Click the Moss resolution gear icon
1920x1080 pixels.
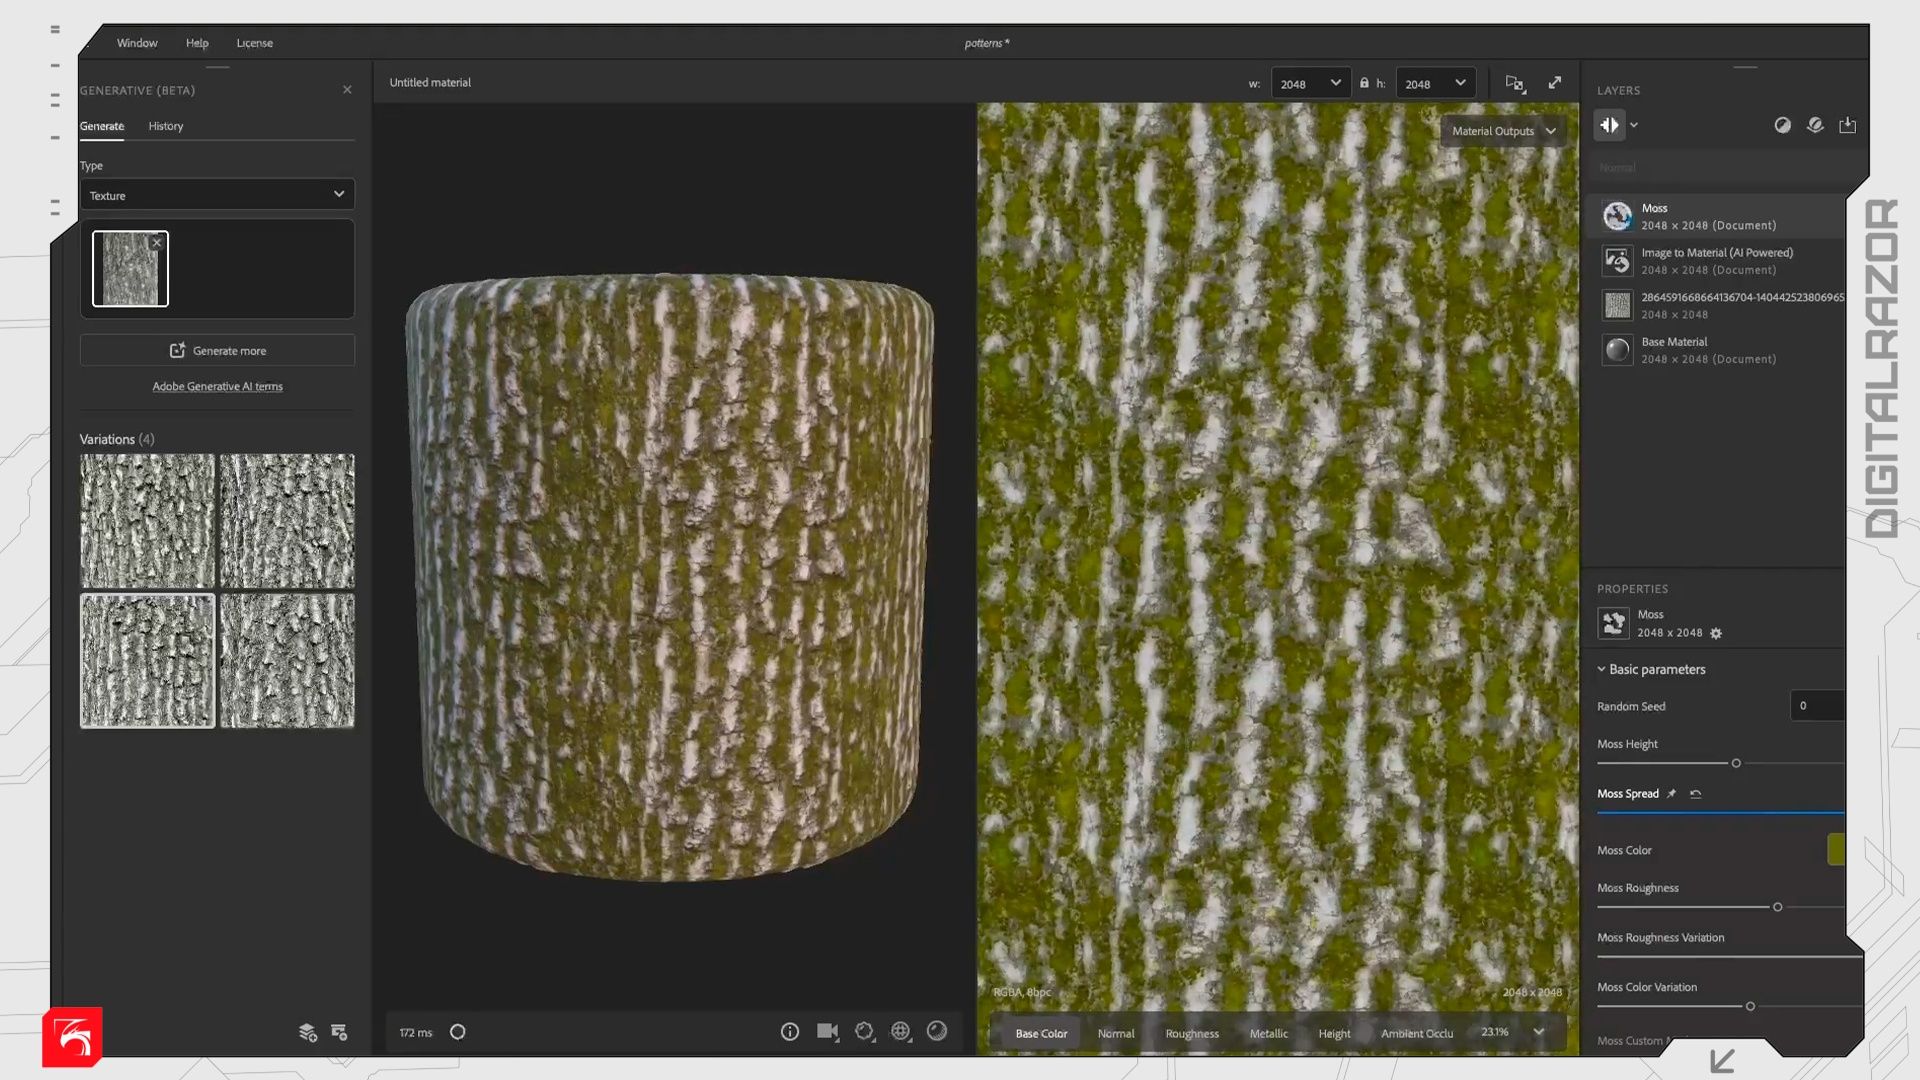1716,633
